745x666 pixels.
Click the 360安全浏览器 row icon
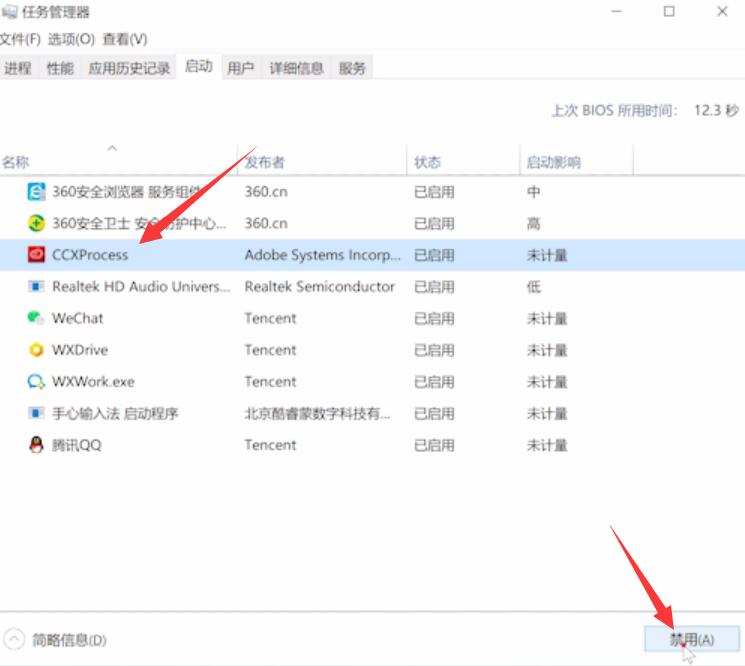36,192
